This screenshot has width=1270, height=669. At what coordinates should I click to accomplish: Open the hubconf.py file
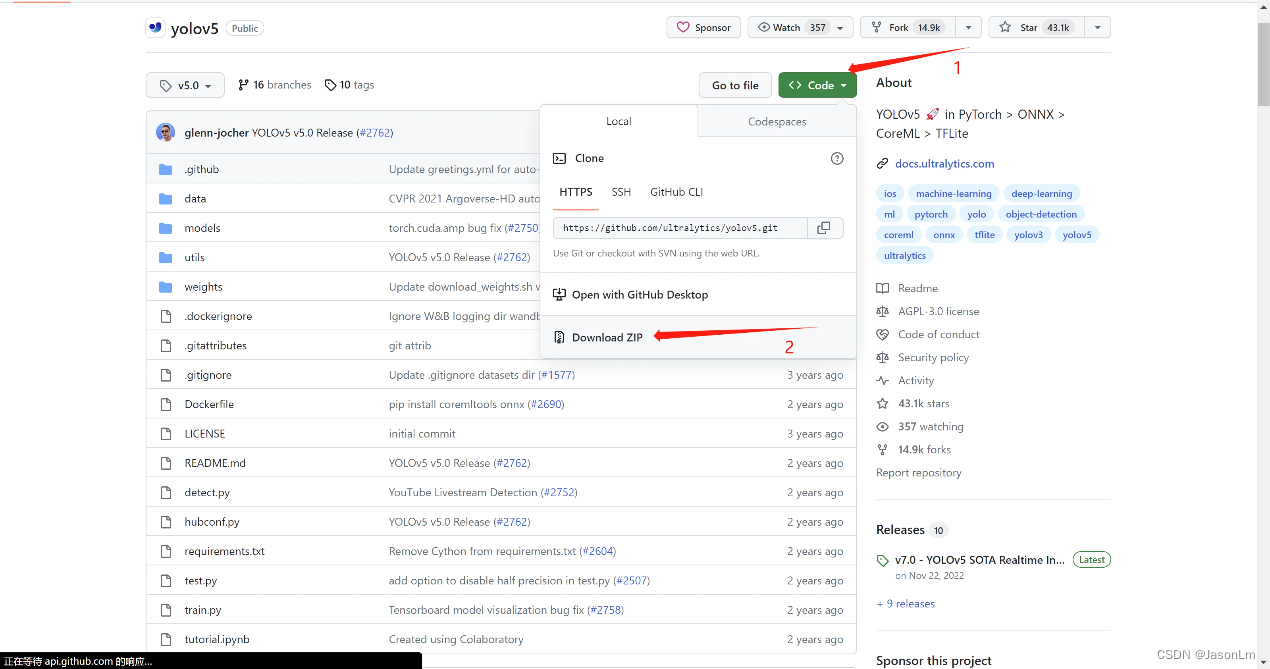(212, 522)
